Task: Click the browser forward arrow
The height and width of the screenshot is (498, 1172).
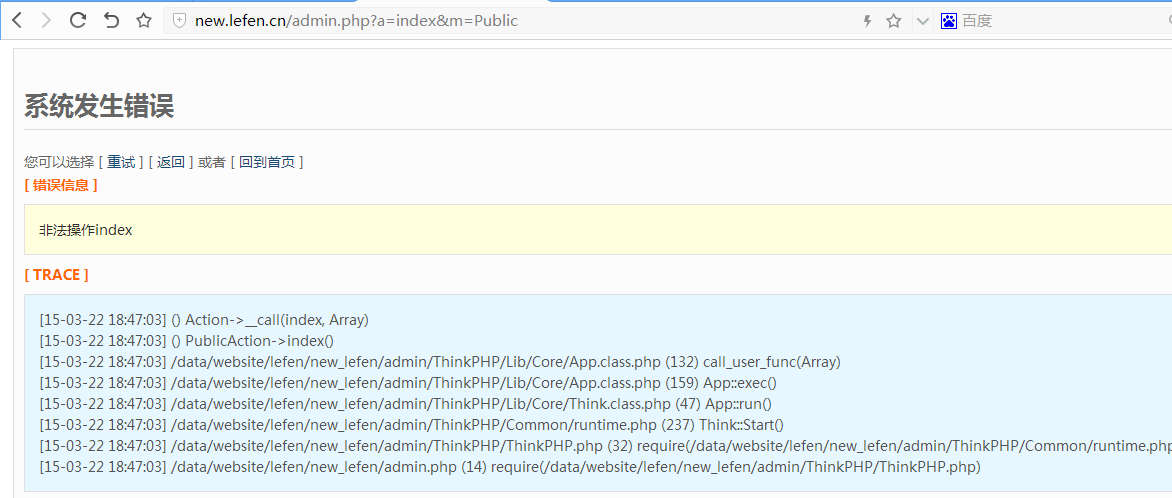Action: (x=46, y=21)
